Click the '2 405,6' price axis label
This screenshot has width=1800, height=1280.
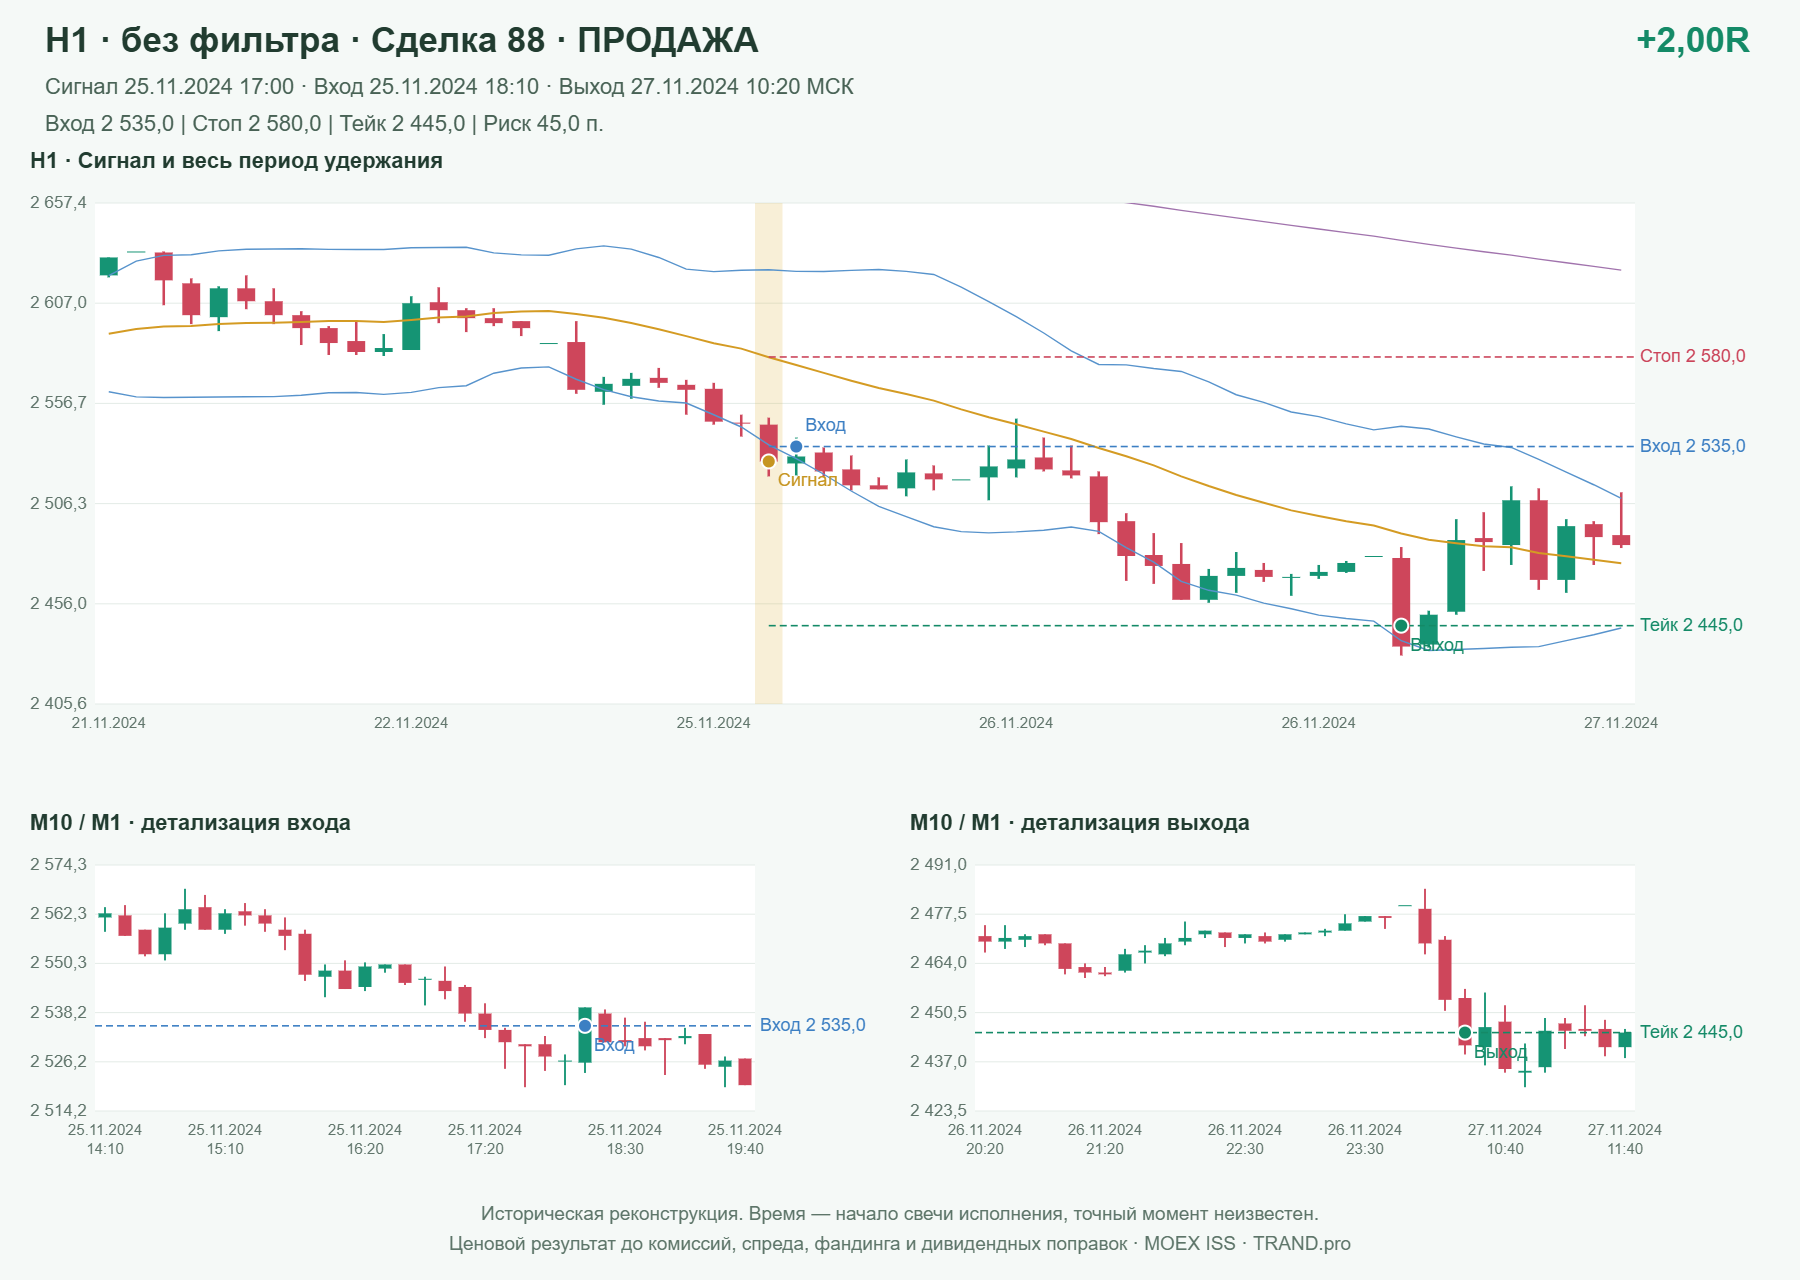[58, 704]
